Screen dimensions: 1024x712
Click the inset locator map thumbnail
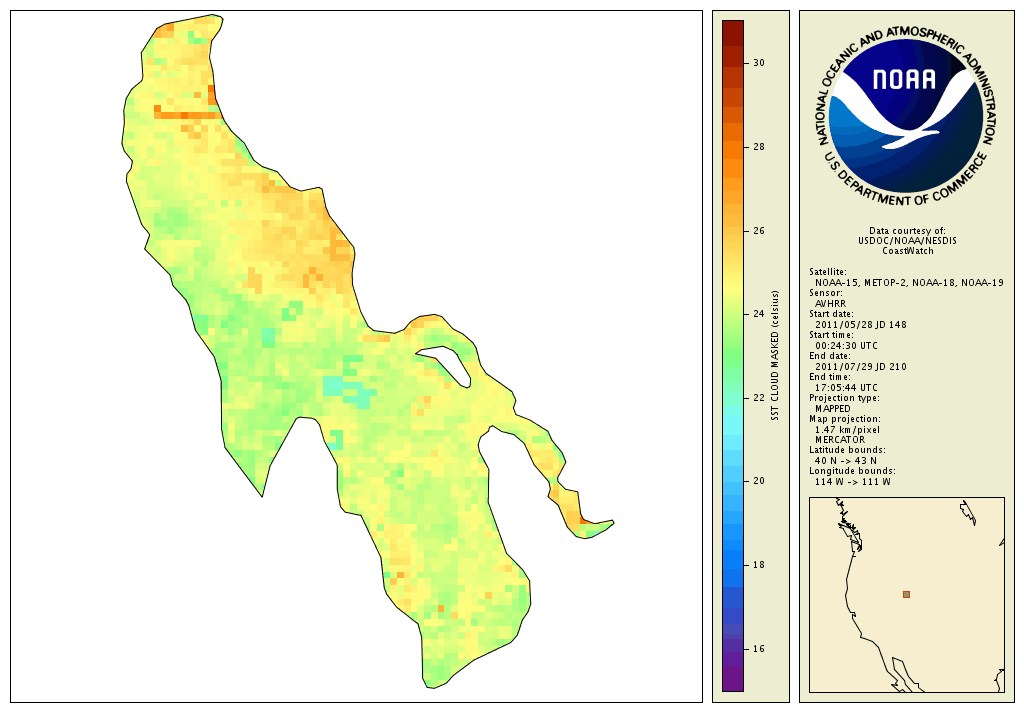906,594
